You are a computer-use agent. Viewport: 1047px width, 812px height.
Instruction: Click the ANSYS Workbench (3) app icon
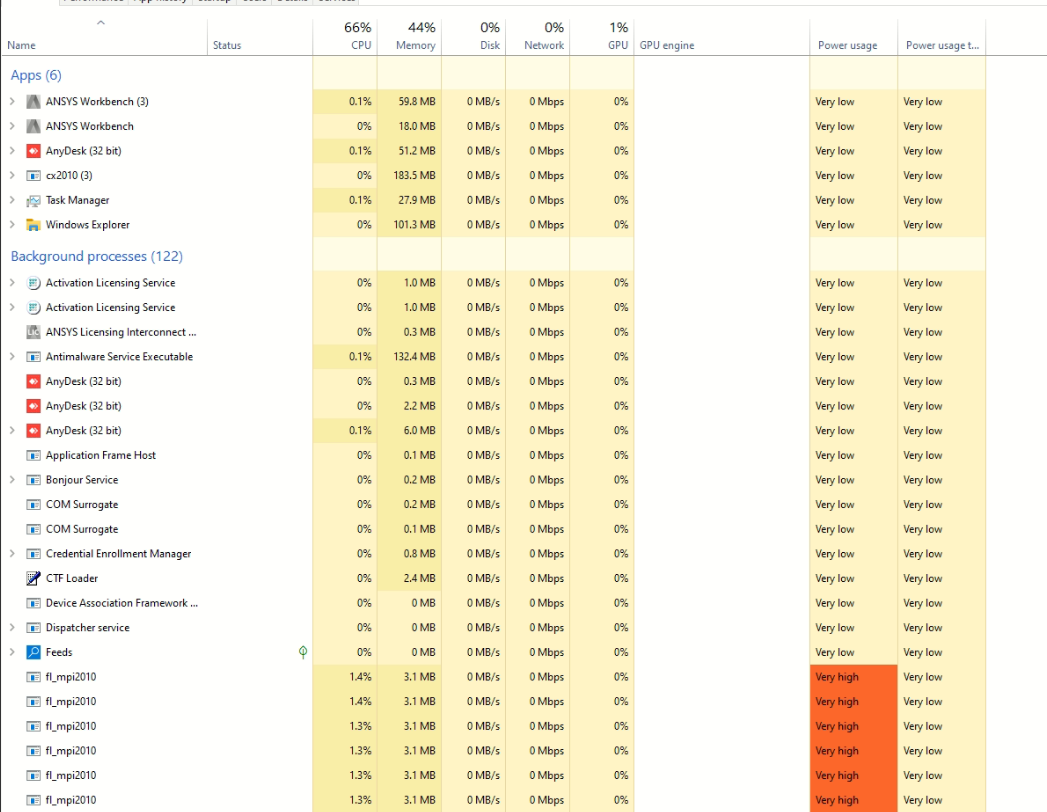pyautogui.click(x=34, y=102)
